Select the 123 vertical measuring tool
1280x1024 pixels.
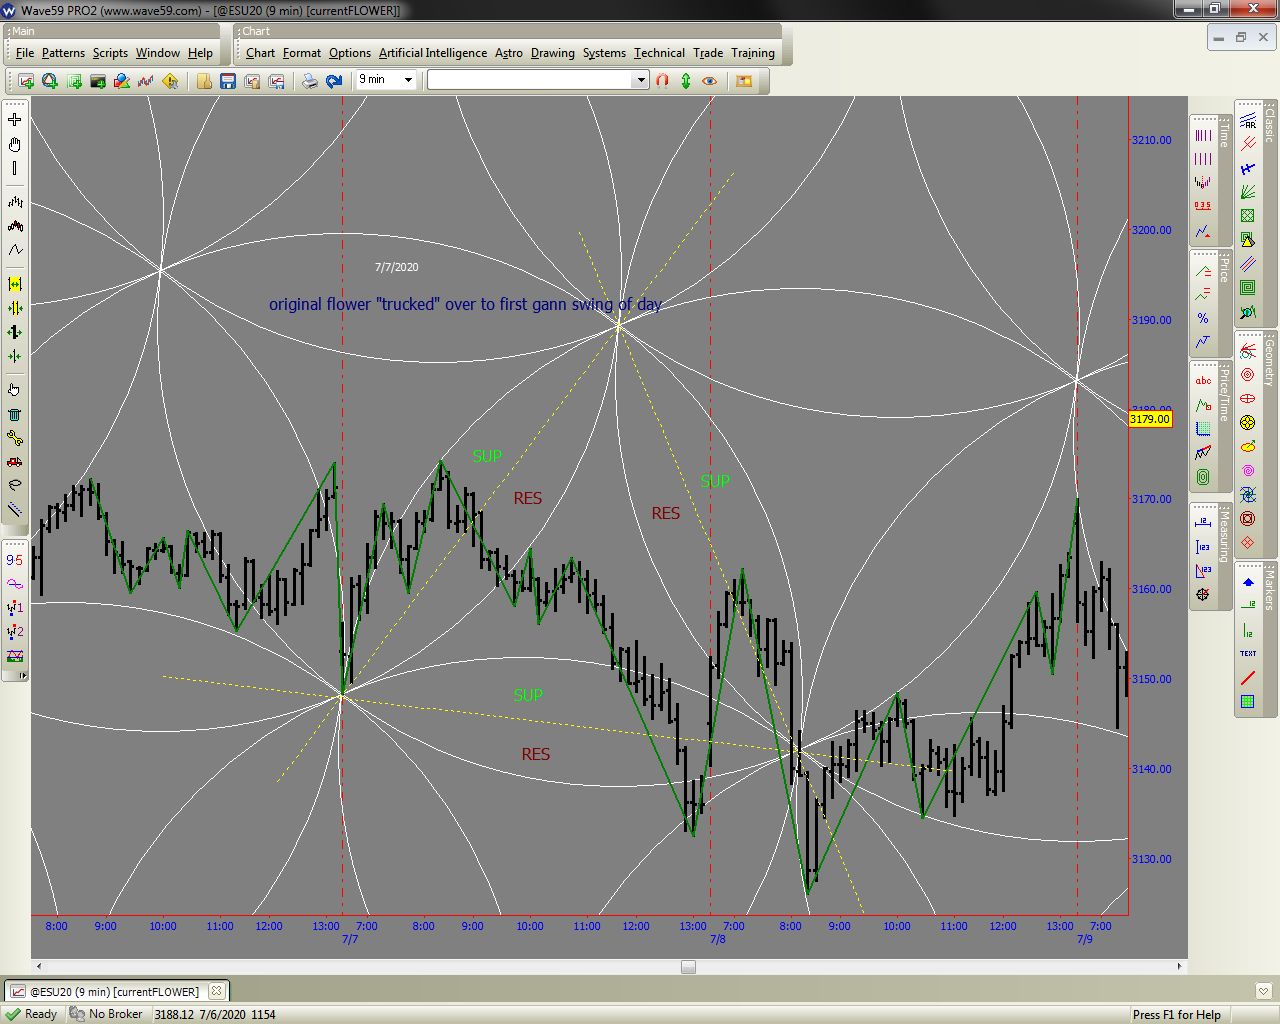coord(1203,547)
